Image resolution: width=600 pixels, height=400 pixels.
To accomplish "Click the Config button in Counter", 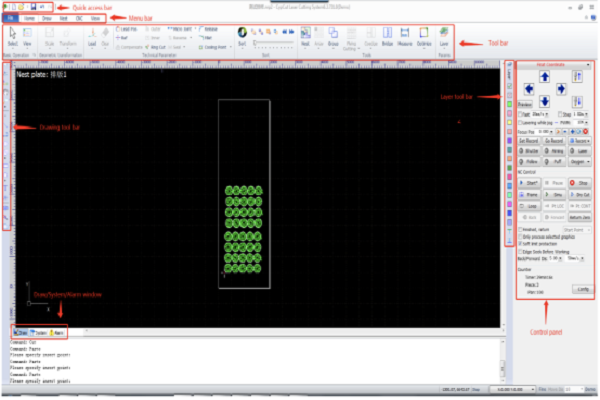I will [582, 289].
